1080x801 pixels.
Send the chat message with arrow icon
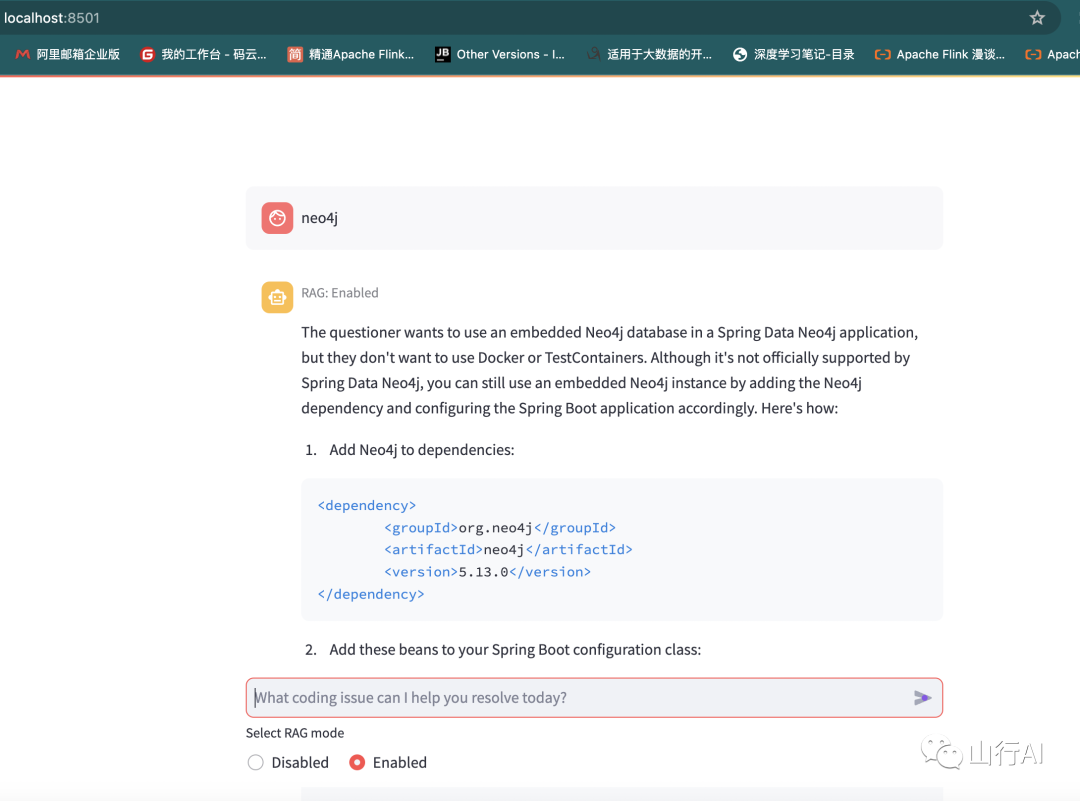coord(922,698)
